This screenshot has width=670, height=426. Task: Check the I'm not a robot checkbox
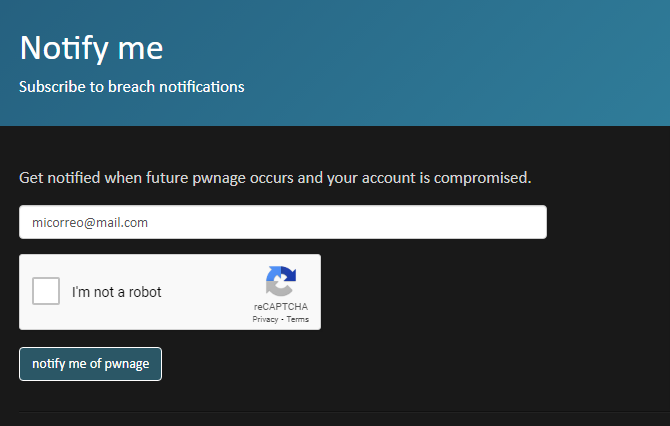(x=46, y=291)
